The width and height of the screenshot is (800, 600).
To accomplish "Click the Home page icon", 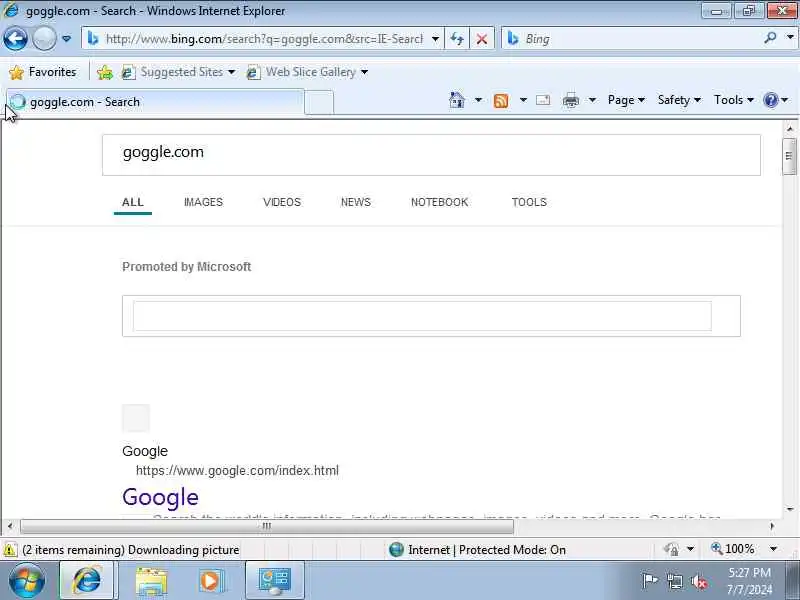I will [457, 100].
